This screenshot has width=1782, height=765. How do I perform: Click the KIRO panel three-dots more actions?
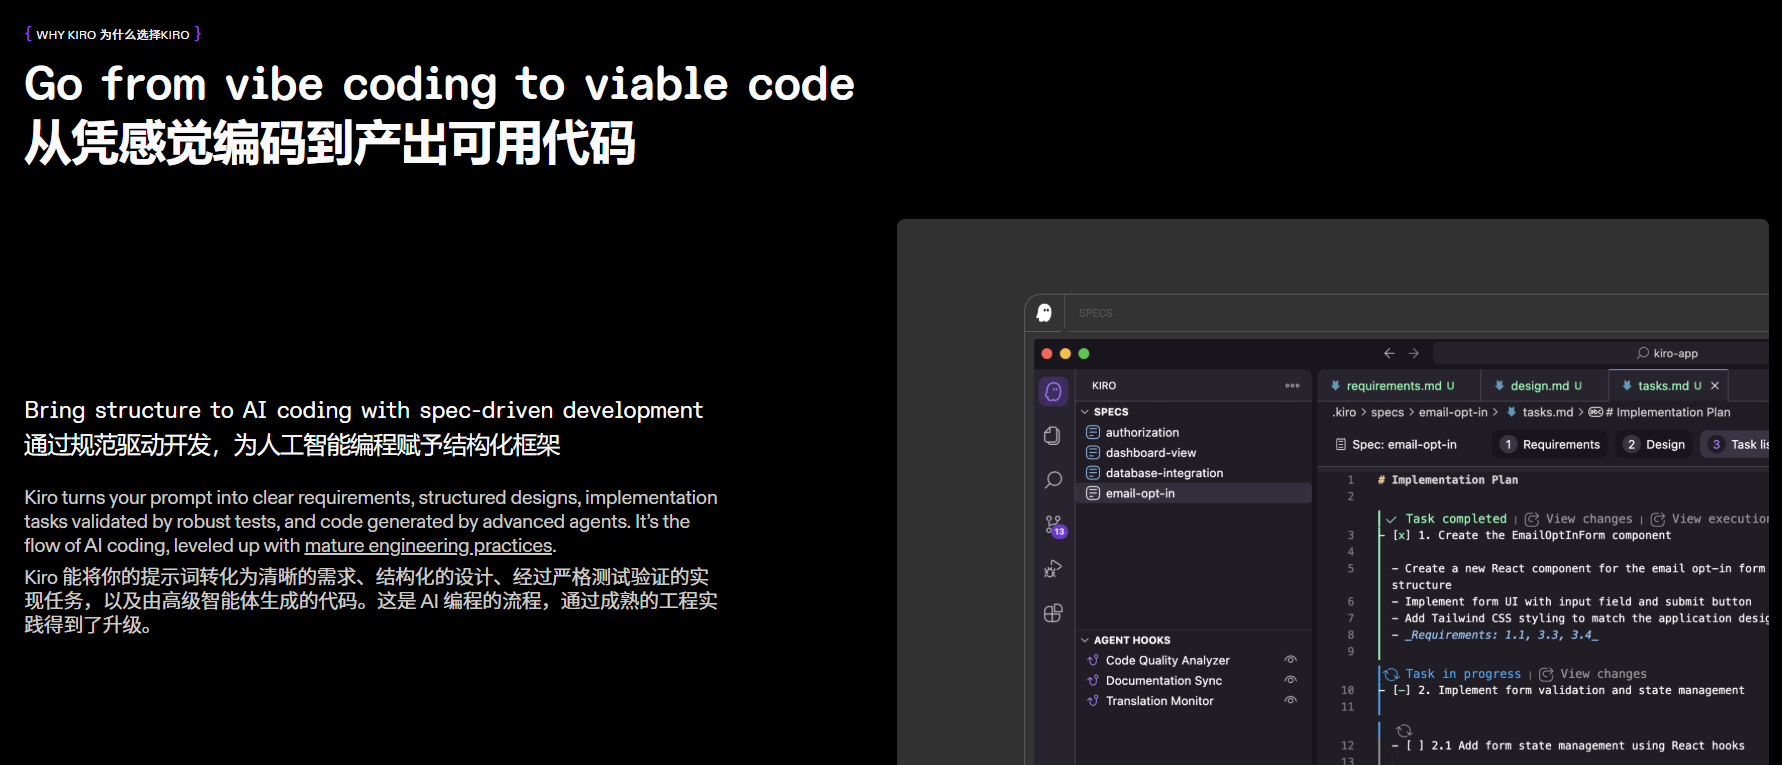(1292, 386)
